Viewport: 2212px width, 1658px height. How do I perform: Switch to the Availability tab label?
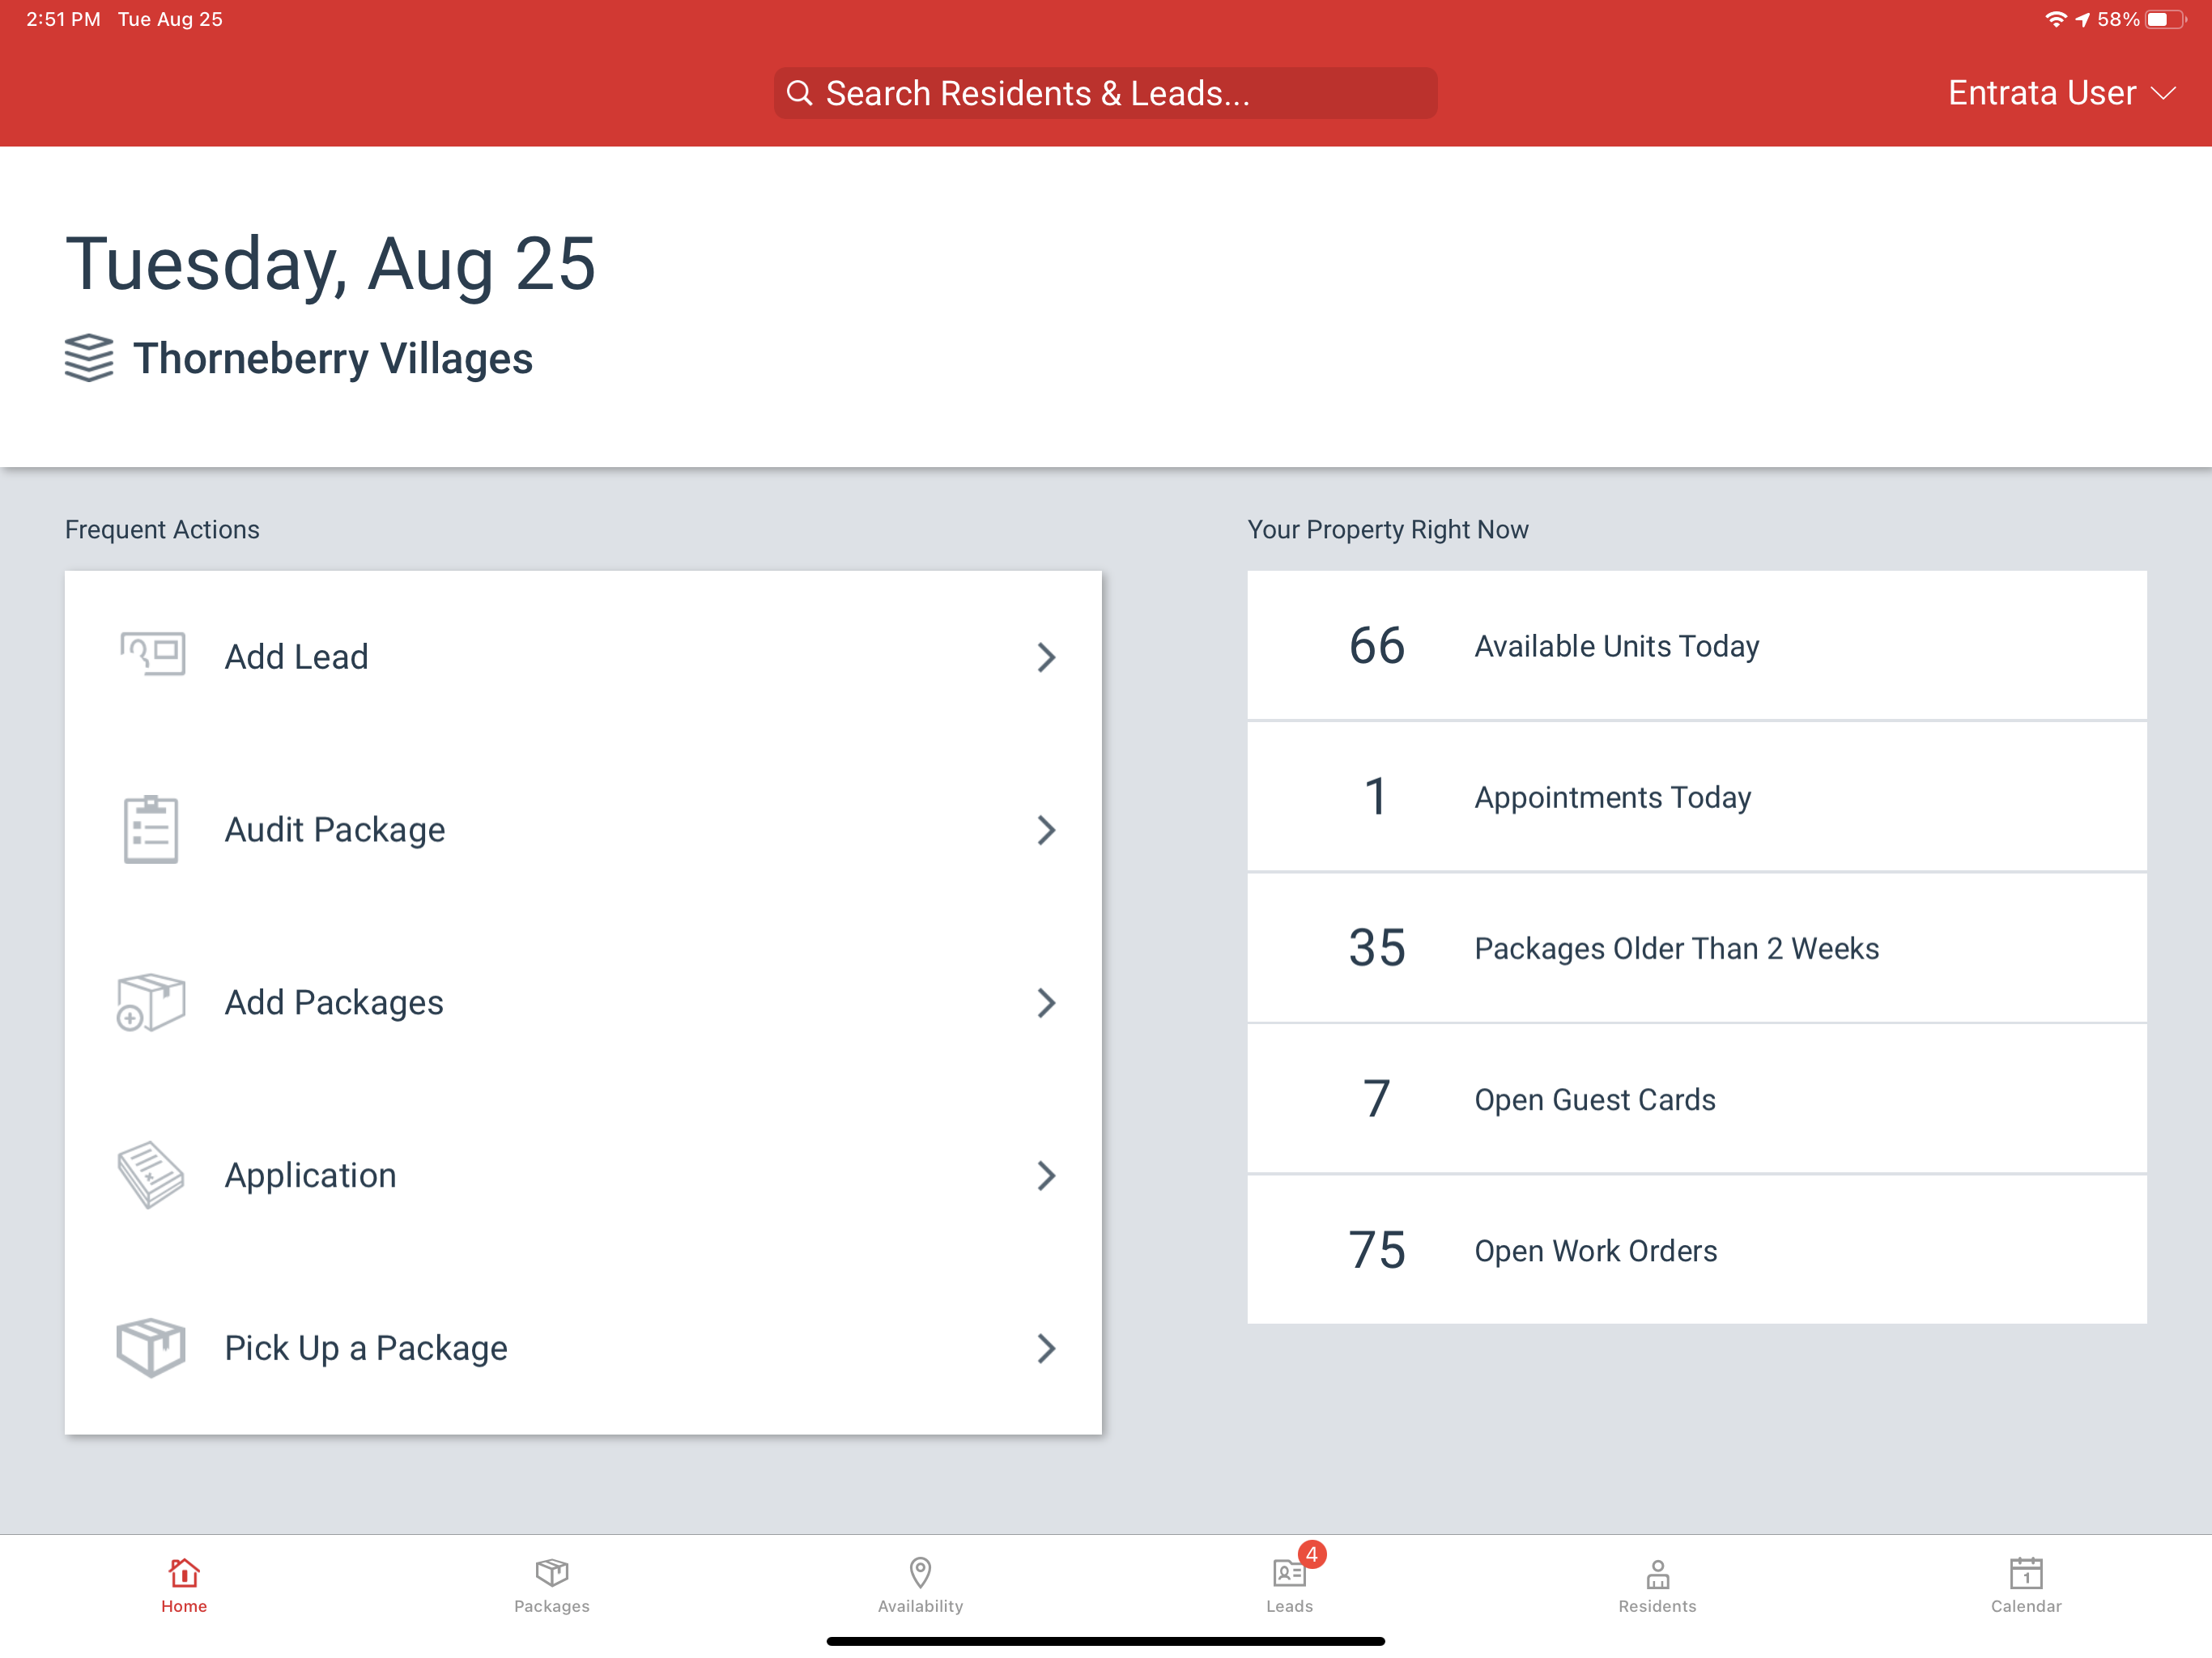(920, 1606)
